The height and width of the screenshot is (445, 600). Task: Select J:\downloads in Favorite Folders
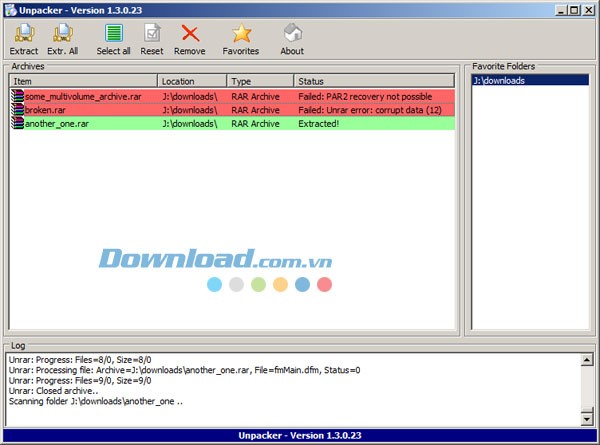500,81
